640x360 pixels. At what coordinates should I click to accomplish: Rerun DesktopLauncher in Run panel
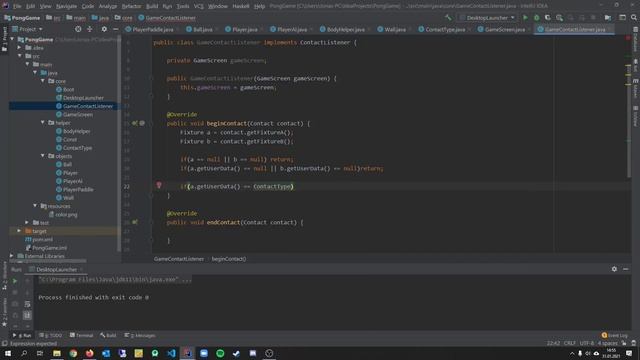click(x=15, y=281)
